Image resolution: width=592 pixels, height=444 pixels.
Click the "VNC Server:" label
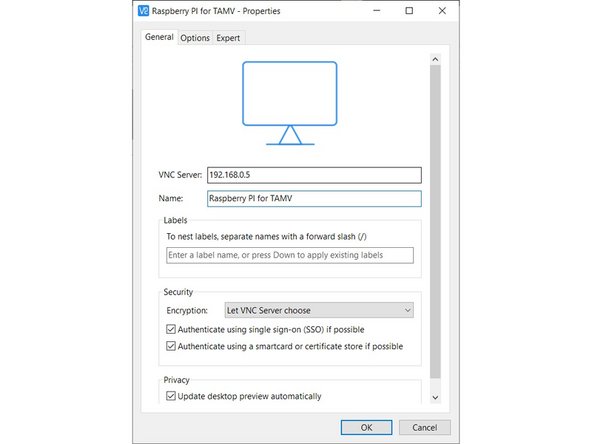(x=180, y=175)
